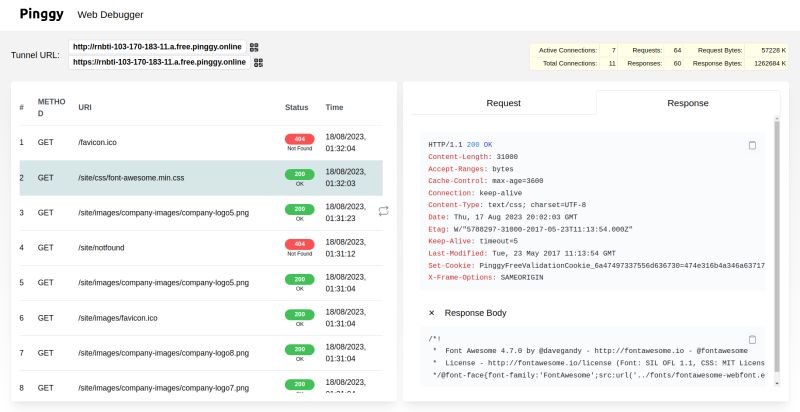Click the Total Connections value 11
The image size is (800, 412).
[x=612, y=64]
